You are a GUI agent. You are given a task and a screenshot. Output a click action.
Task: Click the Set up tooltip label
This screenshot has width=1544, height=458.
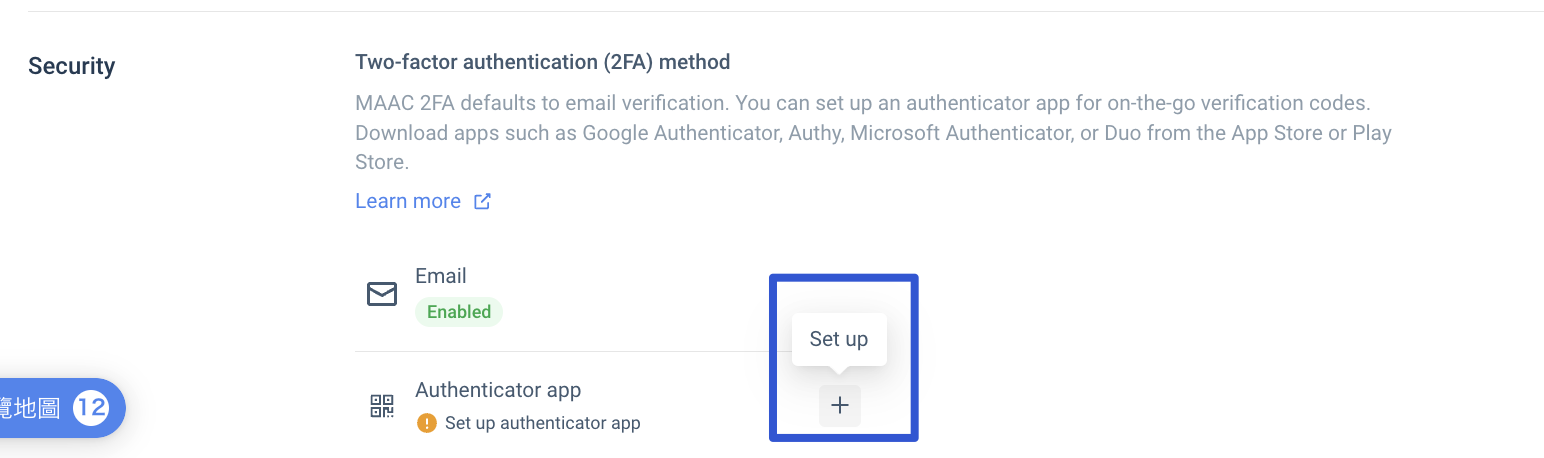coord(839,339)
